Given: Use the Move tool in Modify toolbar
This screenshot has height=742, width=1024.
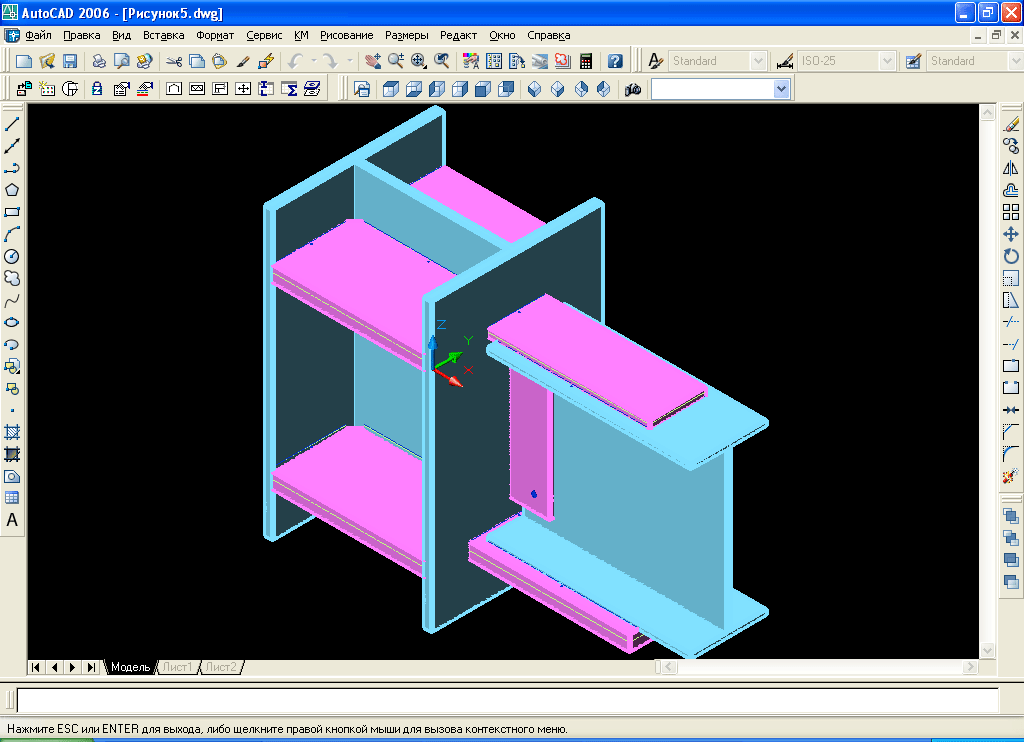Looking at the screenshot, I should tap(1010, 234).
